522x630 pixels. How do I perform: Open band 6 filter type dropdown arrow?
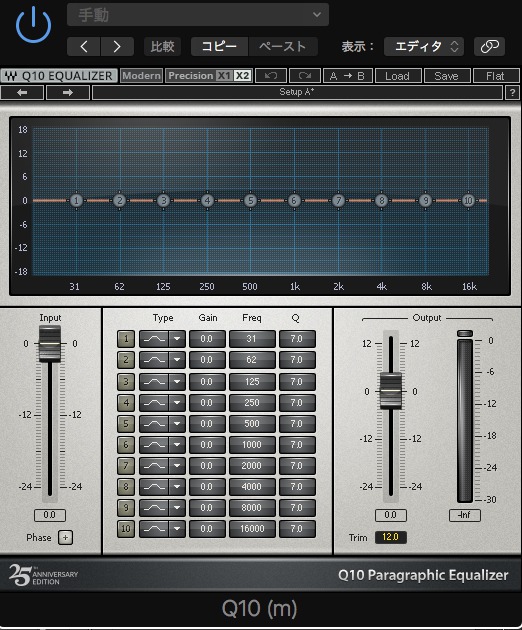pos(177,444)
